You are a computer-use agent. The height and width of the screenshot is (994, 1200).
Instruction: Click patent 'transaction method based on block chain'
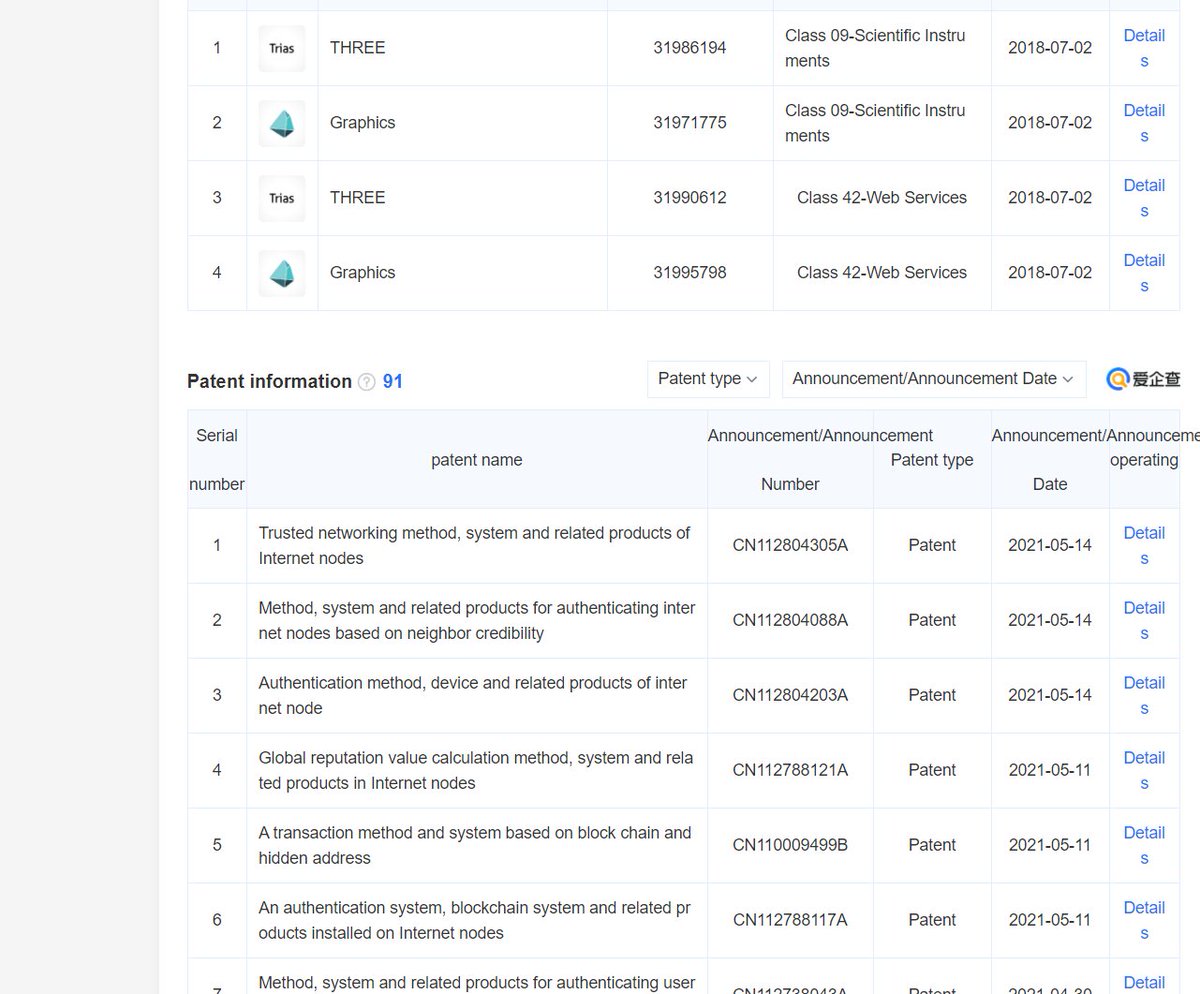[x=475, y=846]
